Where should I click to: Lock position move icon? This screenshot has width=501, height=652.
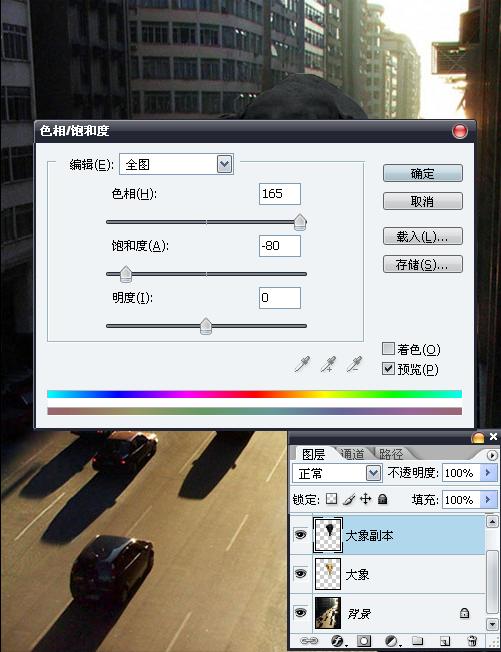(365, 499)
